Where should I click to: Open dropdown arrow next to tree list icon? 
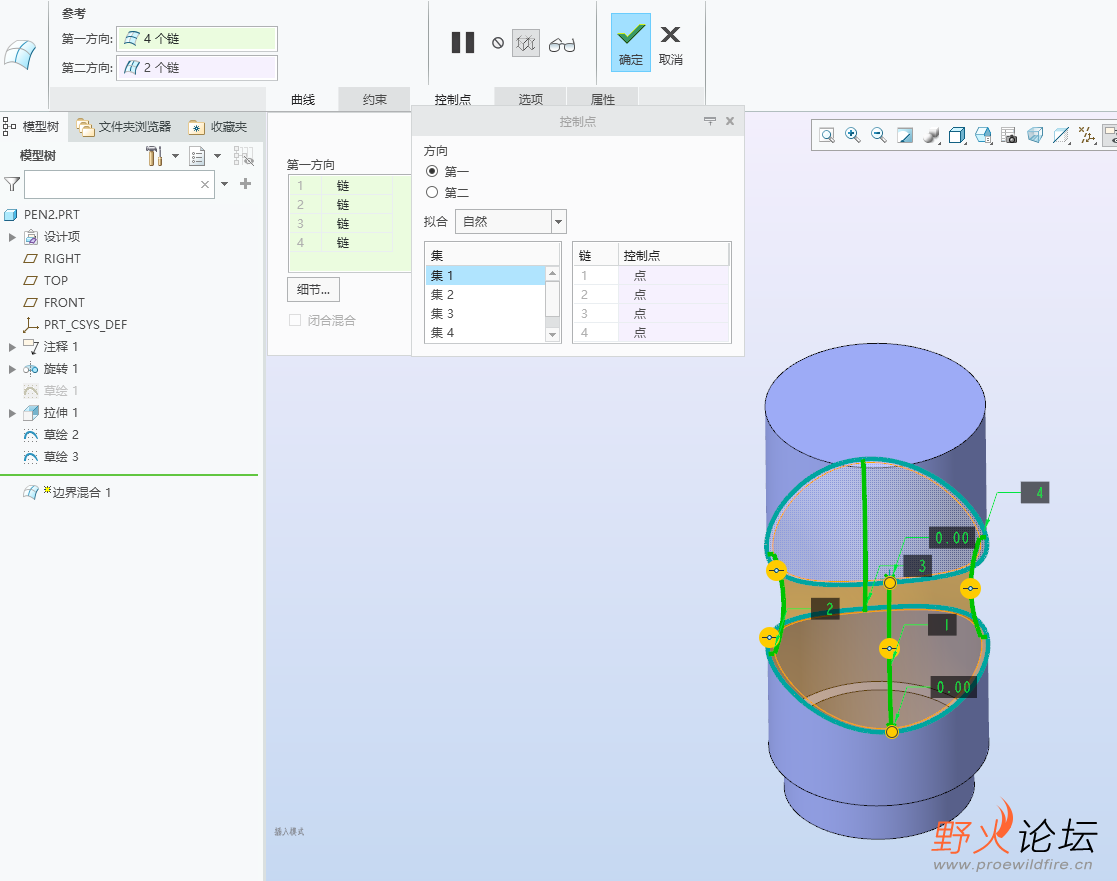tap(217, 156)
